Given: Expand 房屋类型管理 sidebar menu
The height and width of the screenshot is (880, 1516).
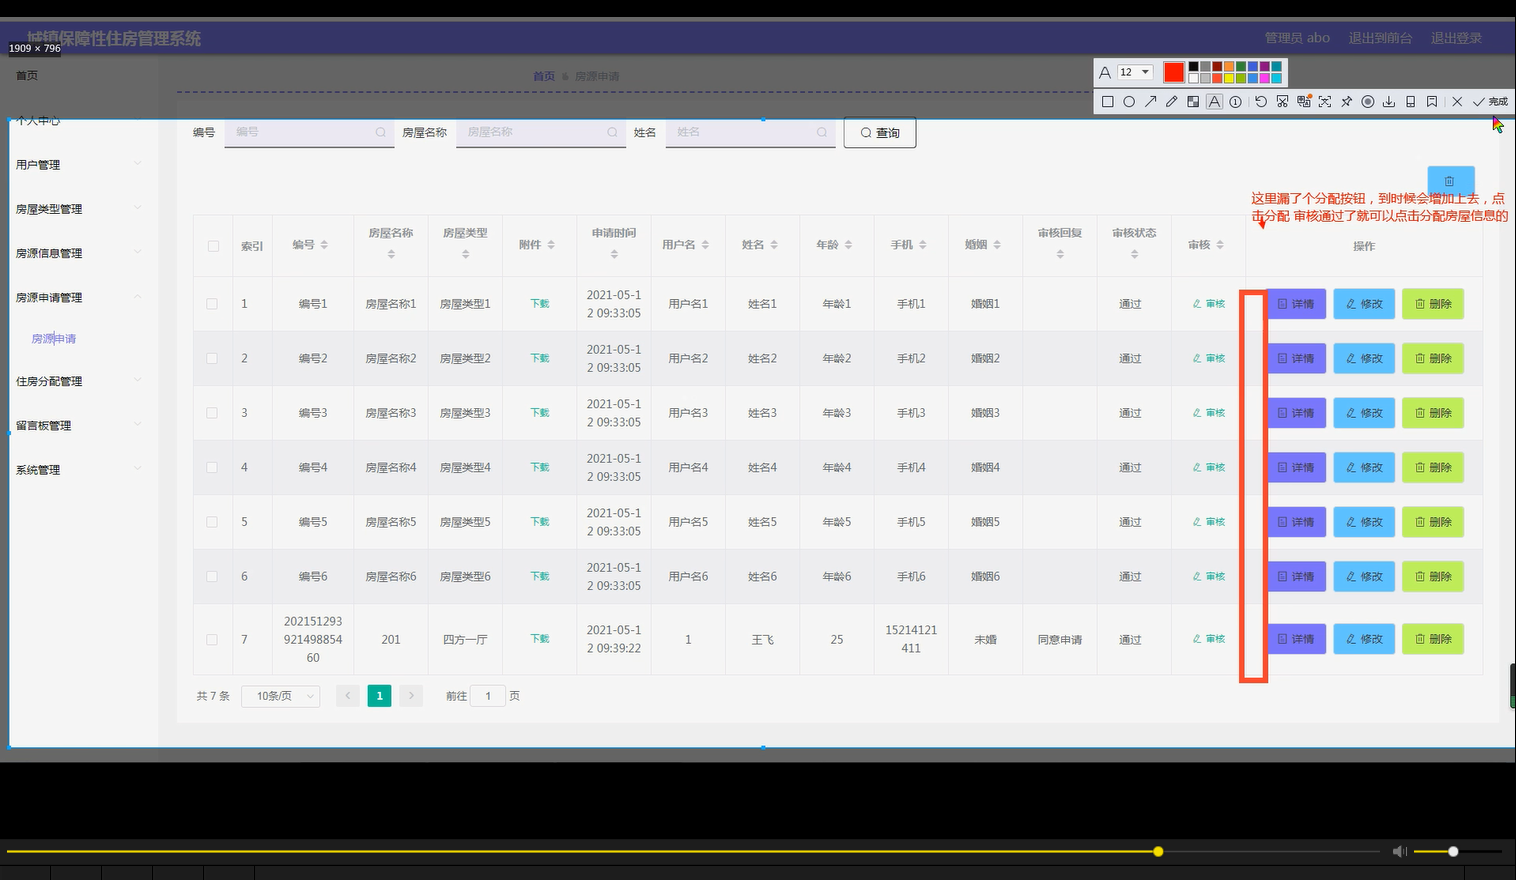Looking at the screenshot, I should [x=79, y=209].
